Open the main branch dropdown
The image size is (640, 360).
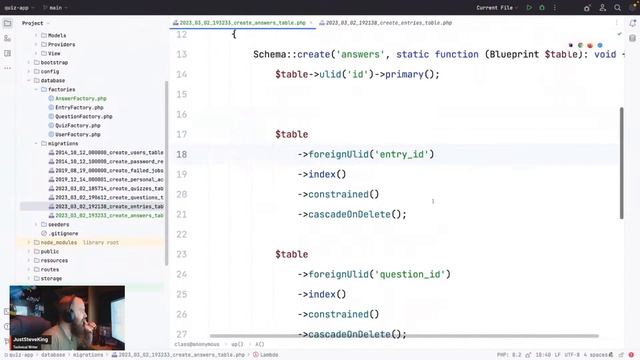point(55,8)
